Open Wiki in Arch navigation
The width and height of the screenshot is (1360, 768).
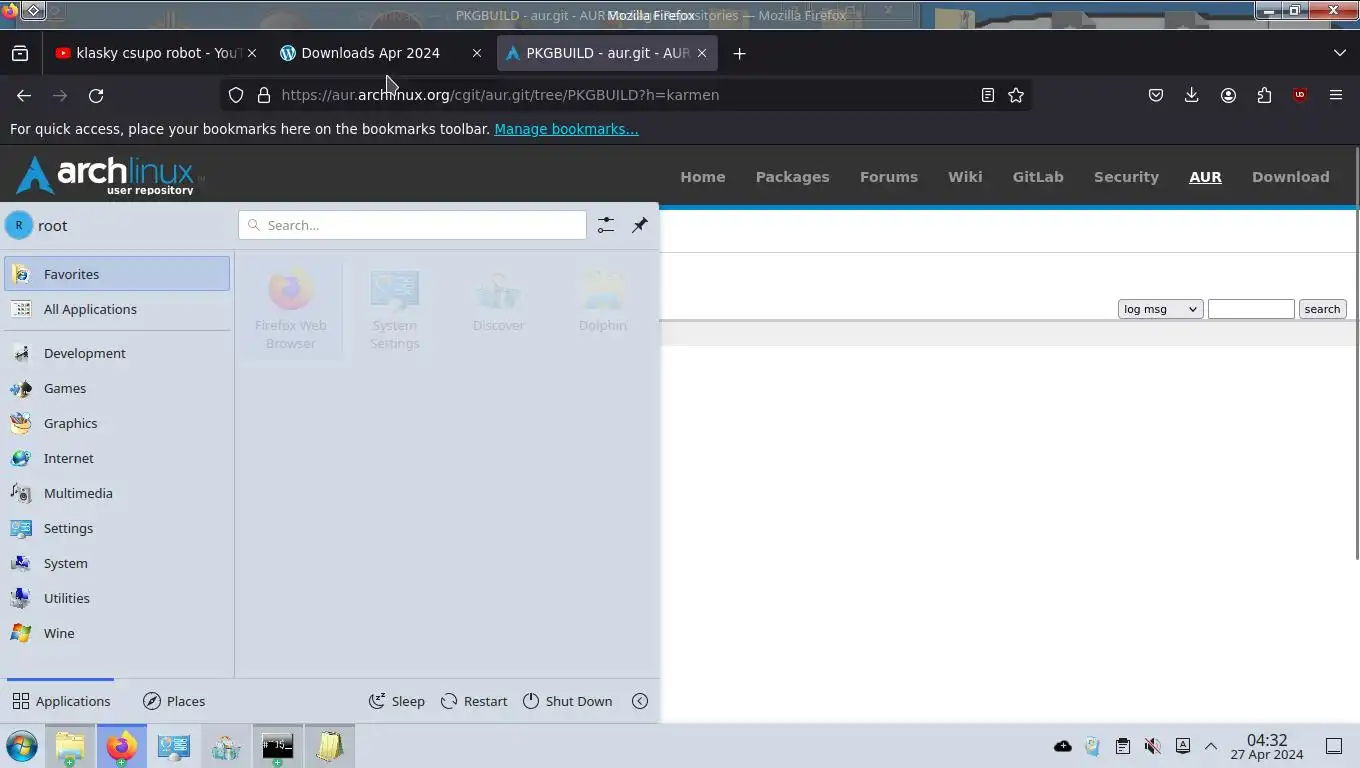click(x=965, y=177)
